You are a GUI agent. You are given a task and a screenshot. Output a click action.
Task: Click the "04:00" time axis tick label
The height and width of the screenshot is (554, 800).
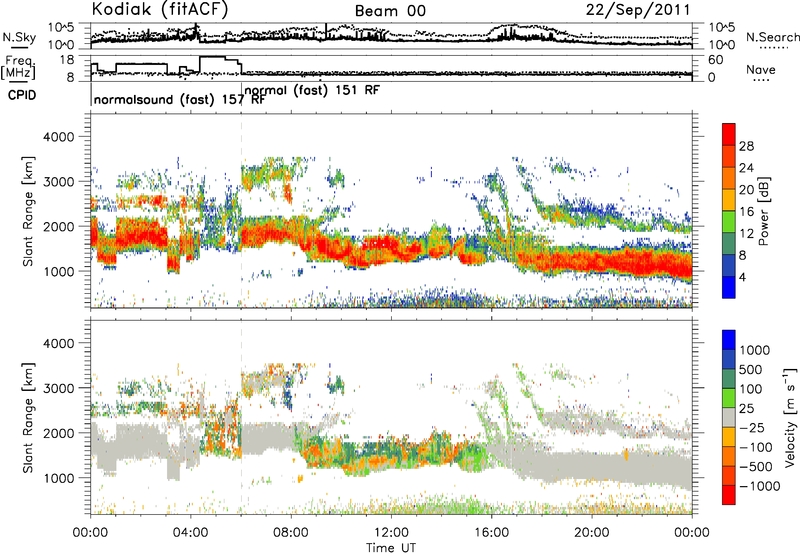[x=191, y=533]
